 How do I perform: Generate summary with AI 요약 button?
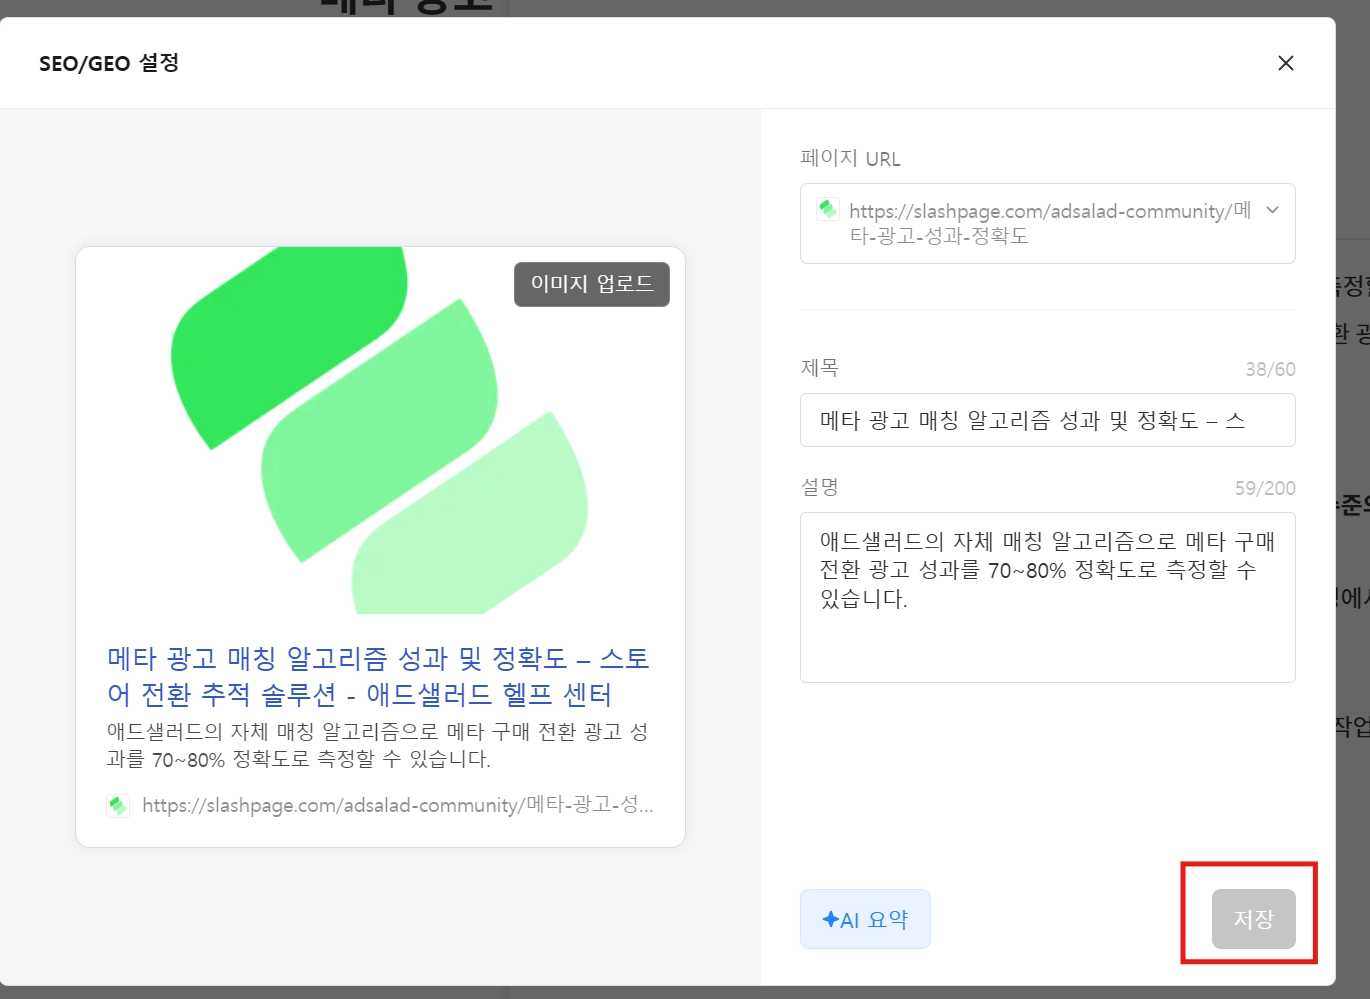[865, 919]
